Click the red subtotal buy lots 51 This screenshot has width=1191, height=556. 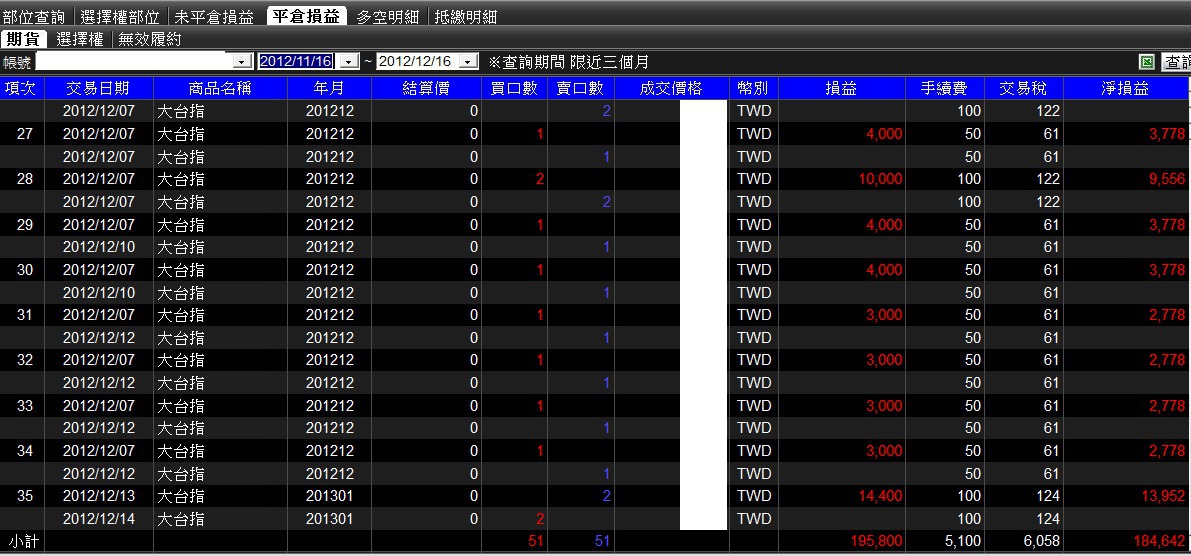(x=536, y=542)
